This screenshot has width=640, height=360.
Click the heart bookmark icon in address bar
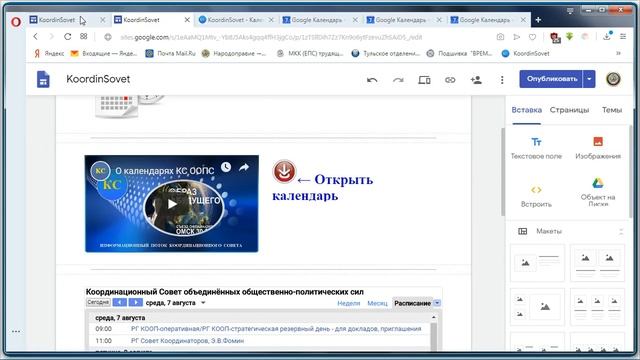pyautogui.click(x=532, y=37)
